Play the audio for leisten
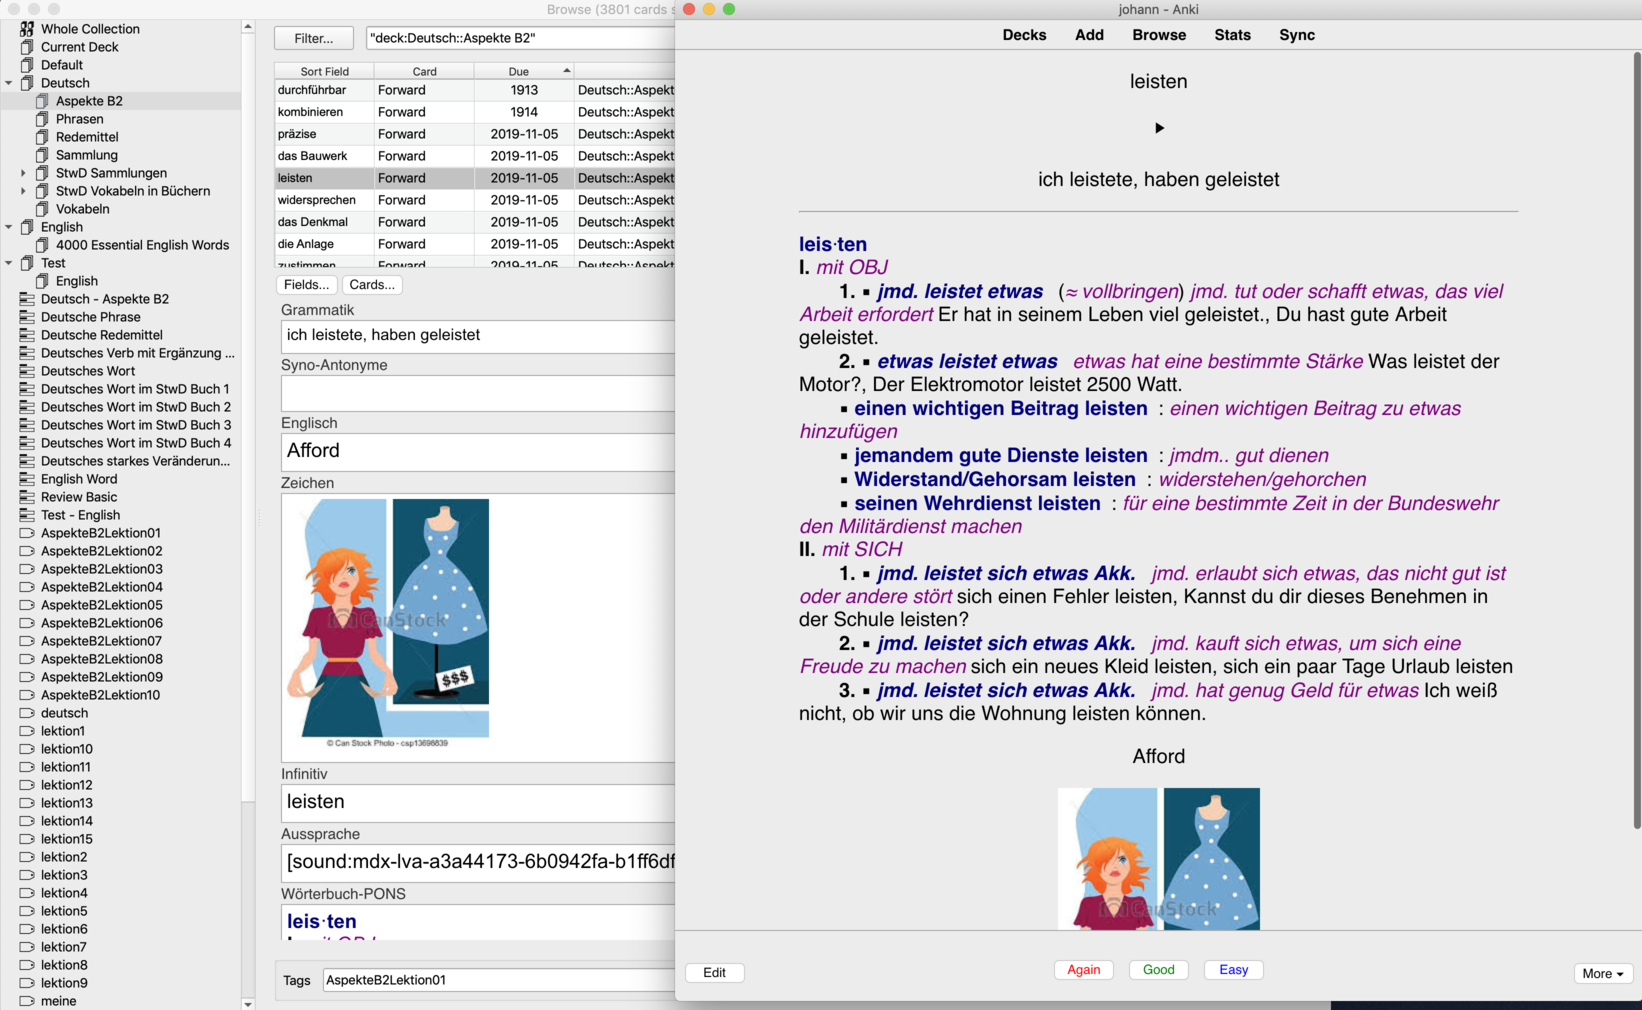Screen dimensions: 1642x1010 tap(1159, 128)
